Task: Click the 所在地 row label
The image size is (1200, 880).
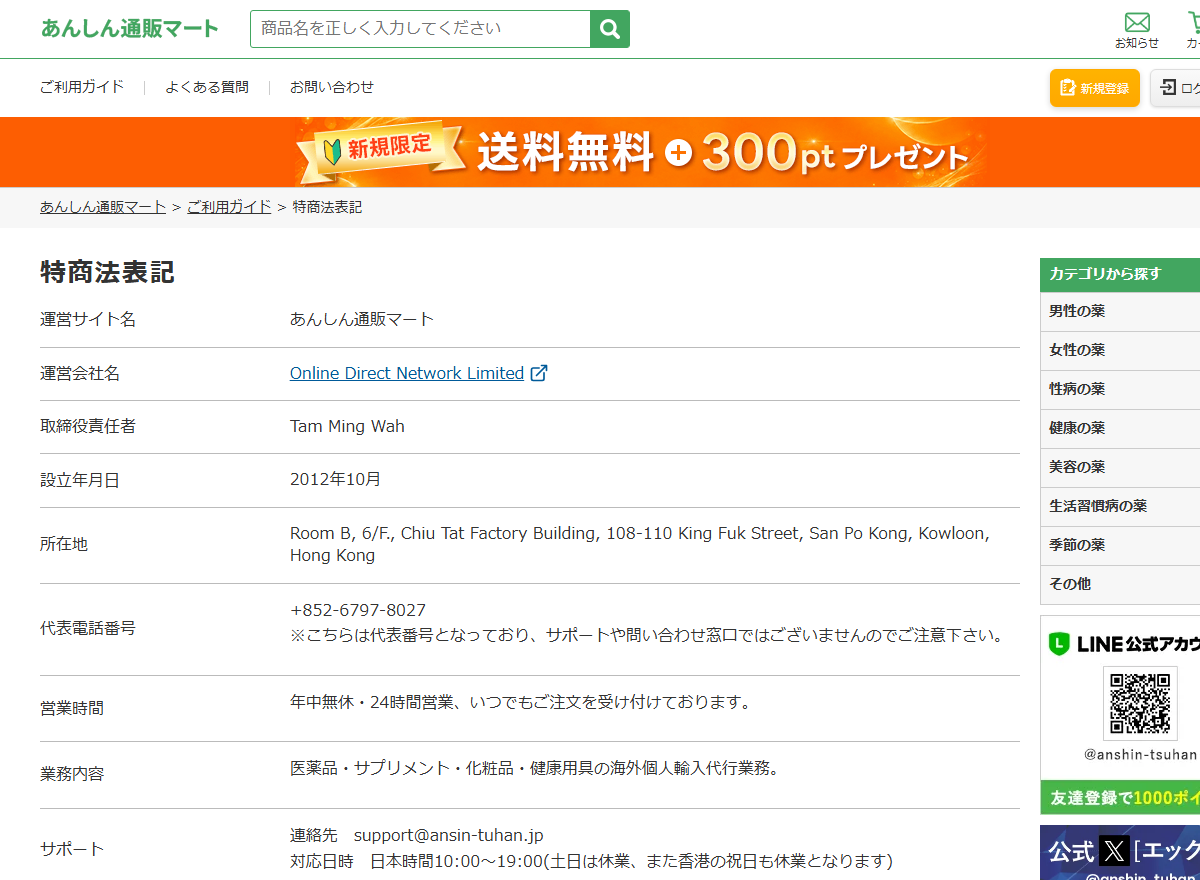Action: coord(64,544)
